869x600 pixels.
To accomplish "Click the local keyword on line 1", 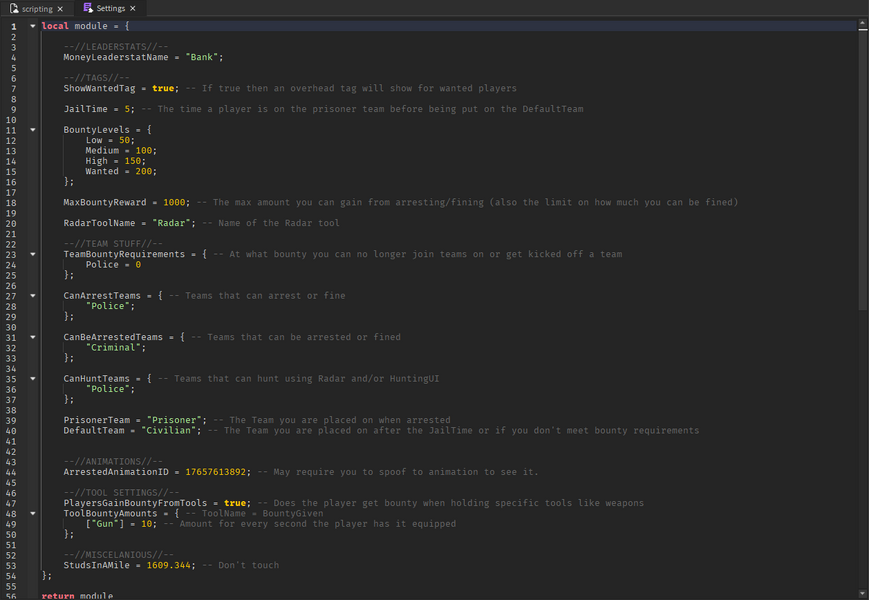I will [x=55, y=26].
